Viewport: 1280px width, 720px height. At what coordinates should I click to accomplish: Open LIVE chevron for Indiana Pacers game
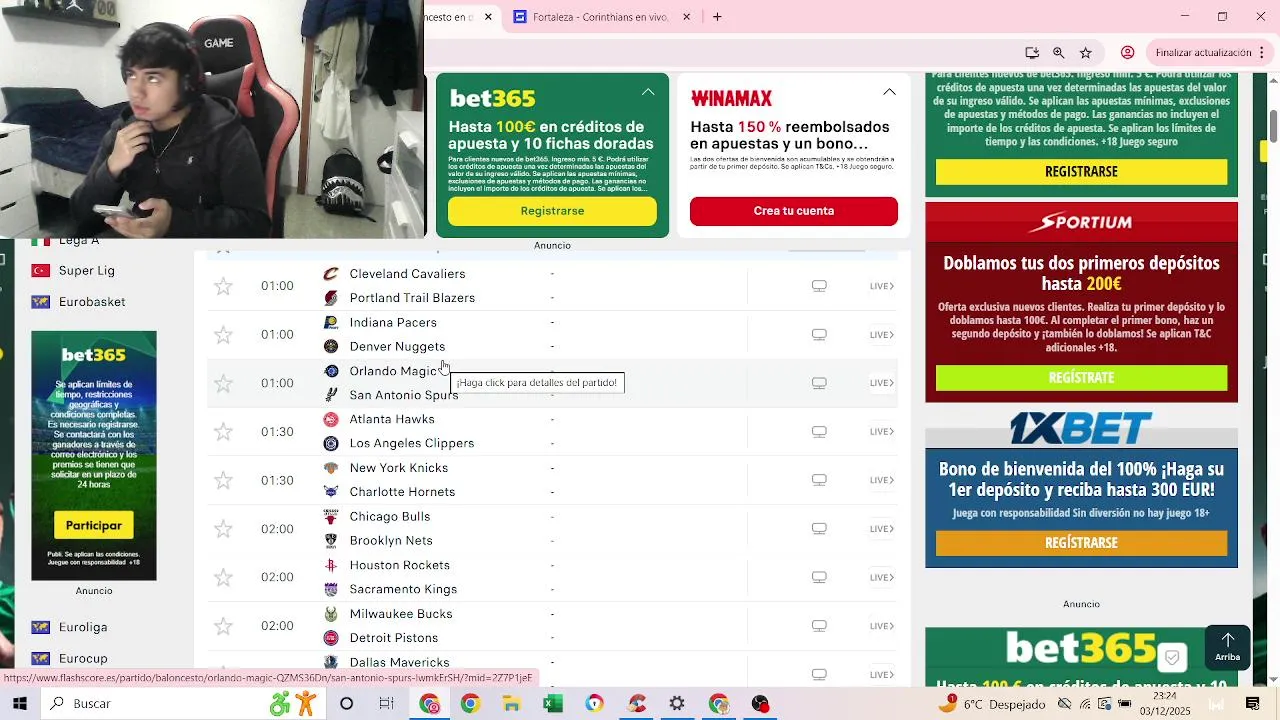pyautogui.click(x=881, y=335)
